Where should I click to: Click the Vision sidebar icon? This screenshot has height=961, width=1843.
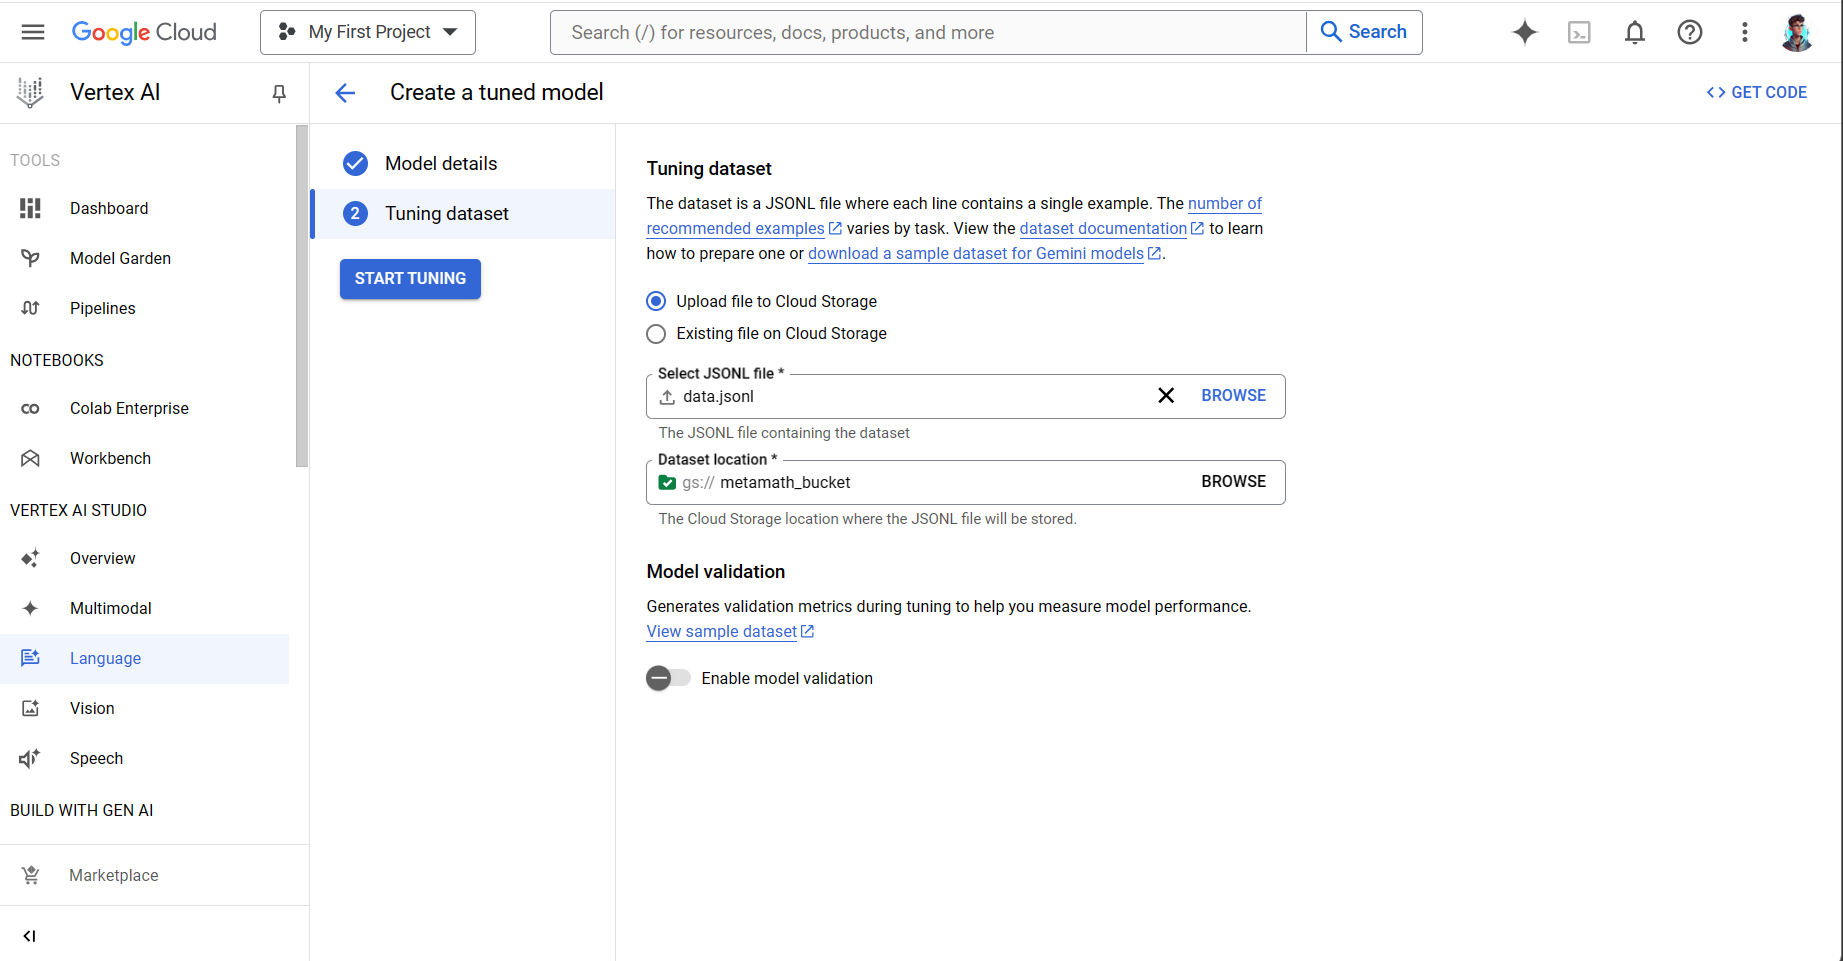click(x=30, y=708)
